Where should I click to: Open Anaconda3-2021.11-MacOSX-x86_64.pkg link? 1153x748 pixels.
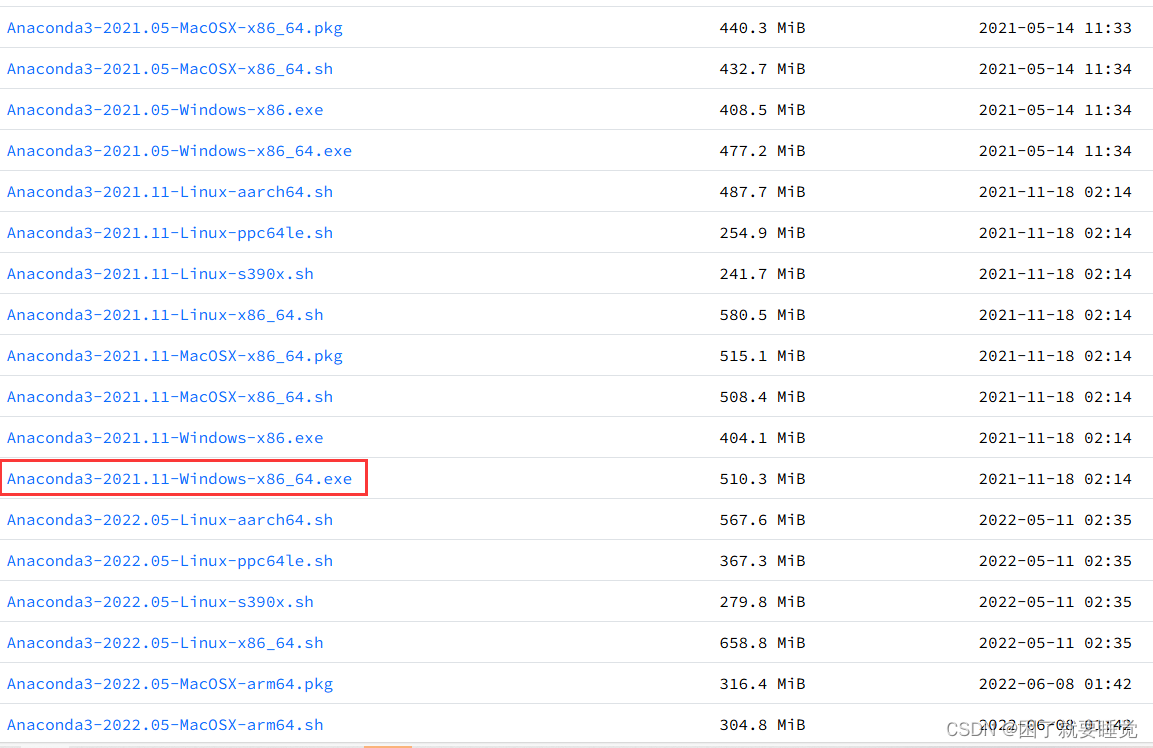tap(175, 356)
